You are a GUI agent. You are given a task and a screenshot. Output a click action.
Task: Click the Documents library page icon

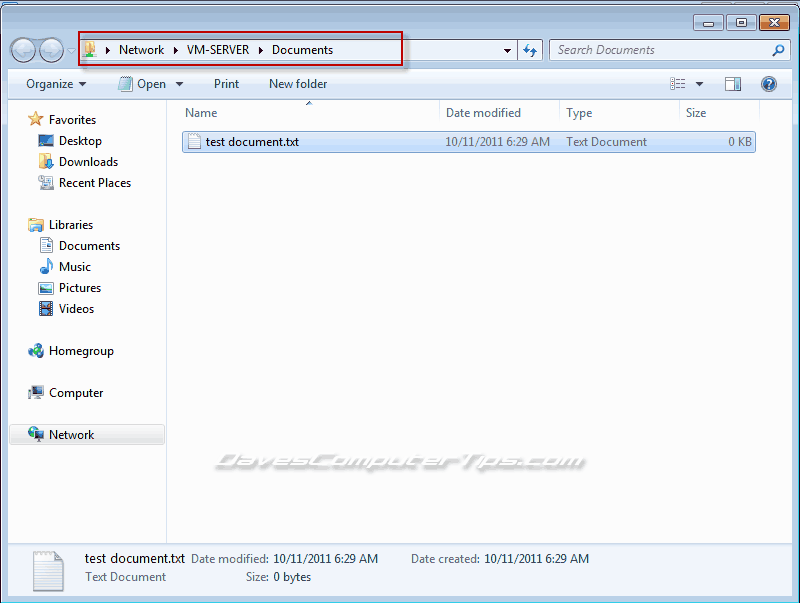46,245
